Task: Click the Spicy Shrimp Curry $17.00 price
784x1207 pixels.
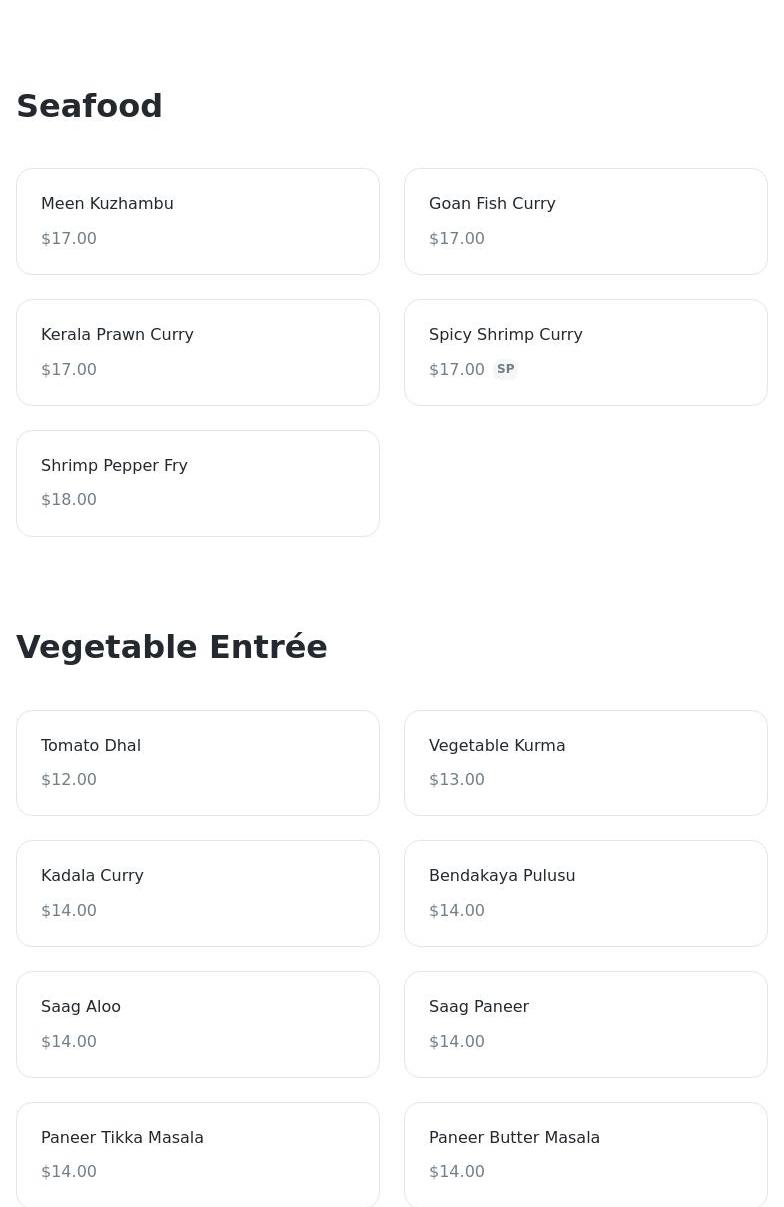Action: pos(457,370)
